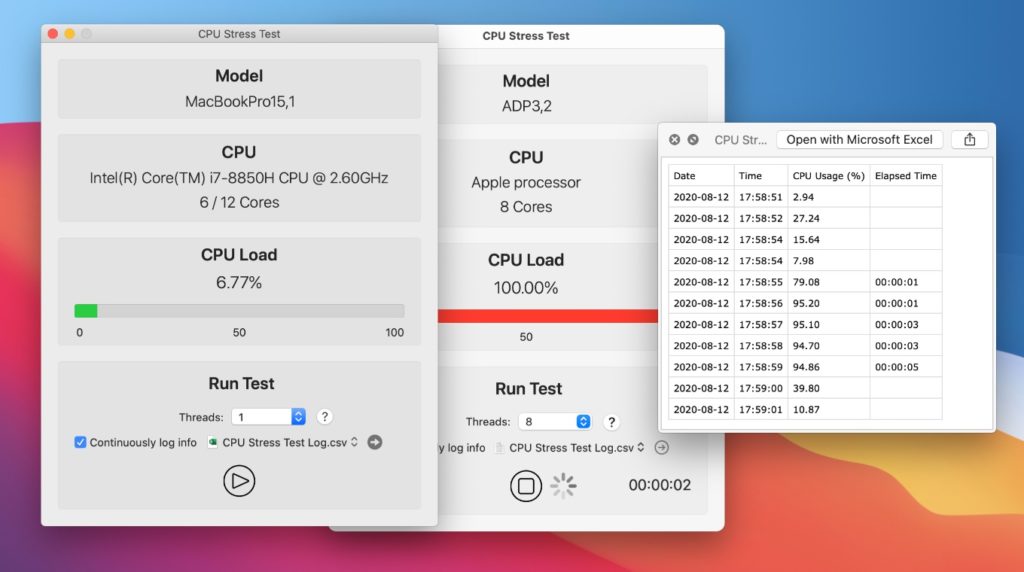The image size is (1024, 572).
Task: Select the 17:58:51 time cell
Action: click(760, 197)
